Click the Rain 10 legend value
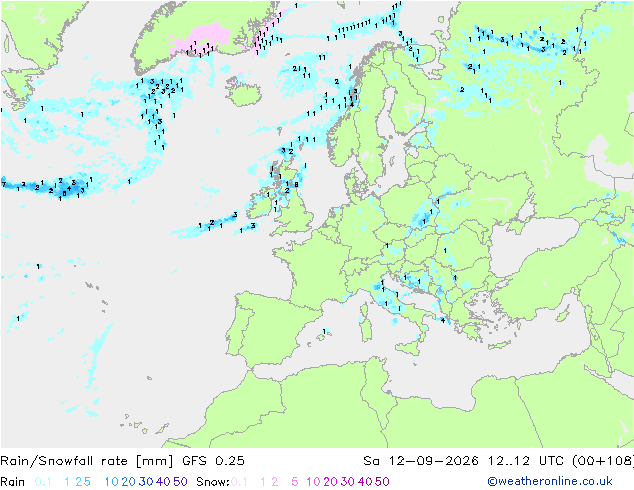The height and width of the screenshot is (490, 634). pos(111,482)
